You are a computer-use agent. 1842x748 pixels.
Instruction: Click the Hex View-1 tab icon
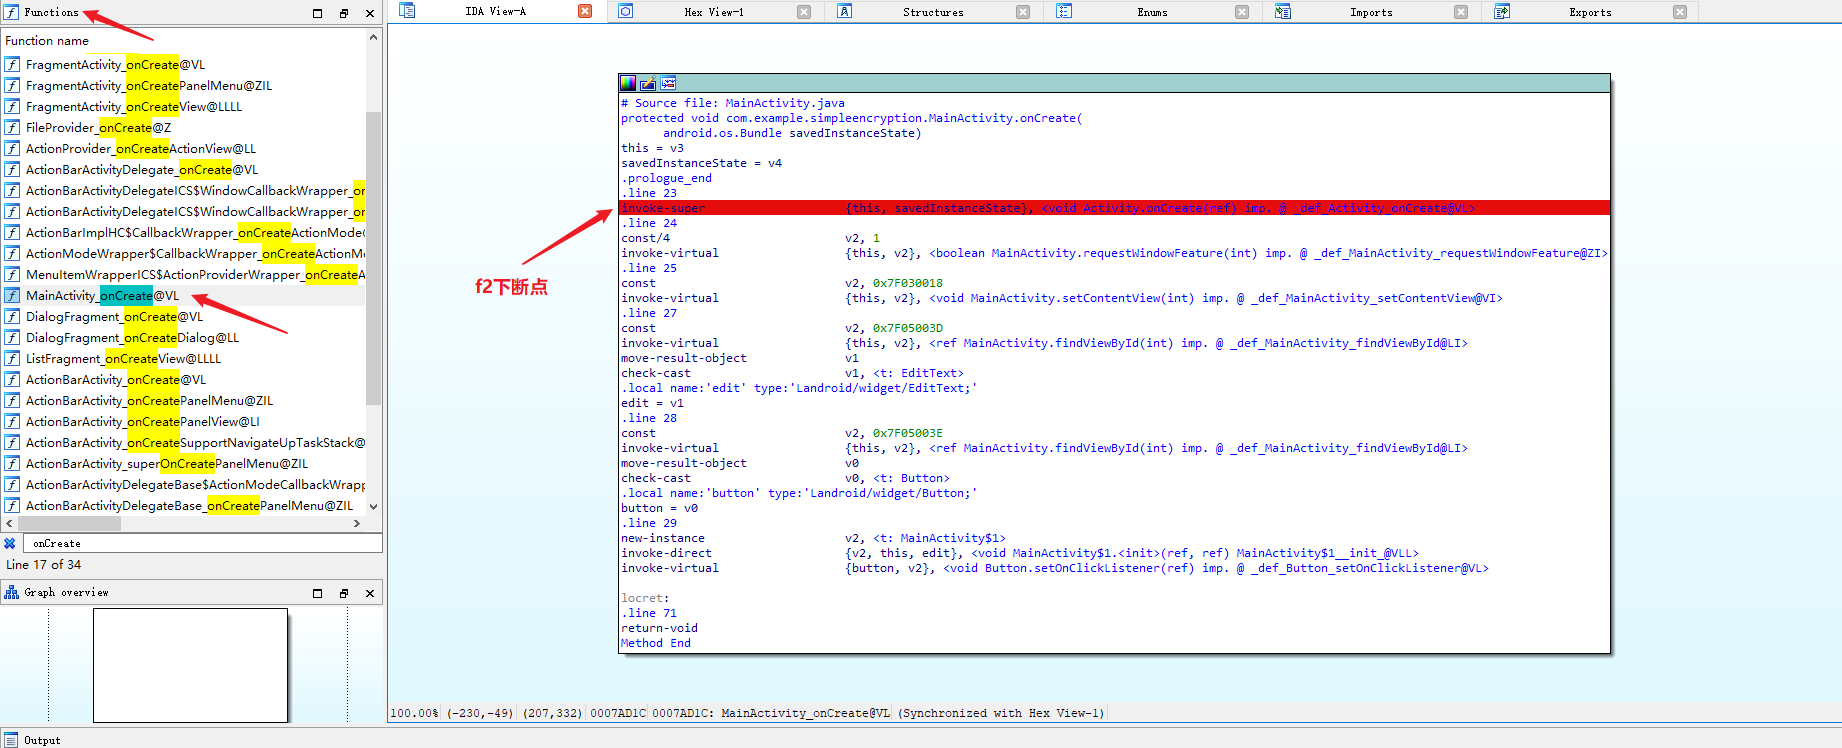pyautogui.click(x=626, y=11)
